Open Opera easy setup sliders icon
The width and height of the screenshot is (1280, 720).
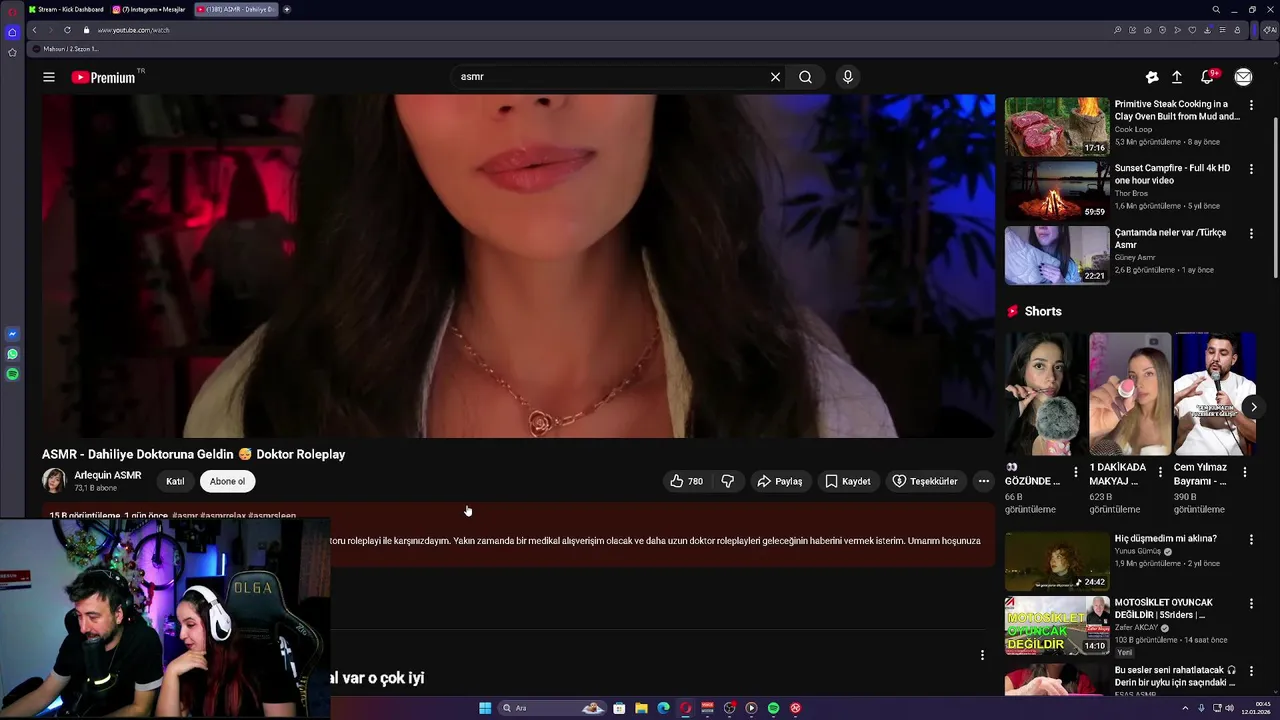[1222, 30]
